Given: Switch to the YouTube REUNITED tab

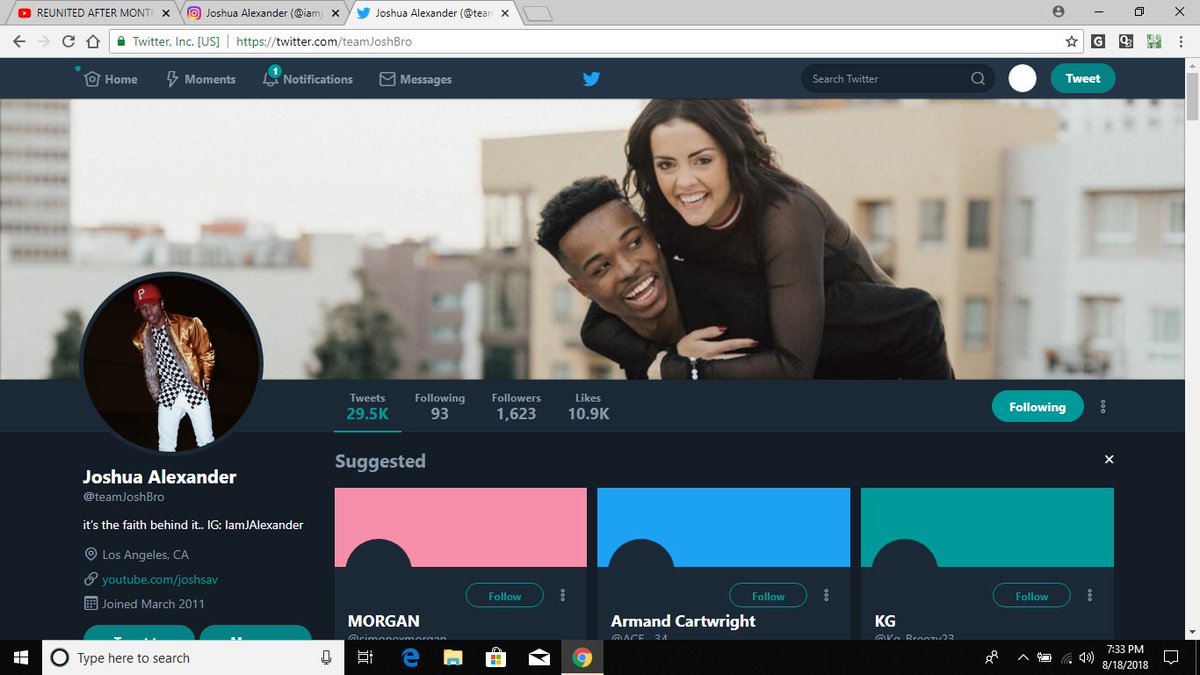Looking at the screenshot, I should tap(92, 14).
